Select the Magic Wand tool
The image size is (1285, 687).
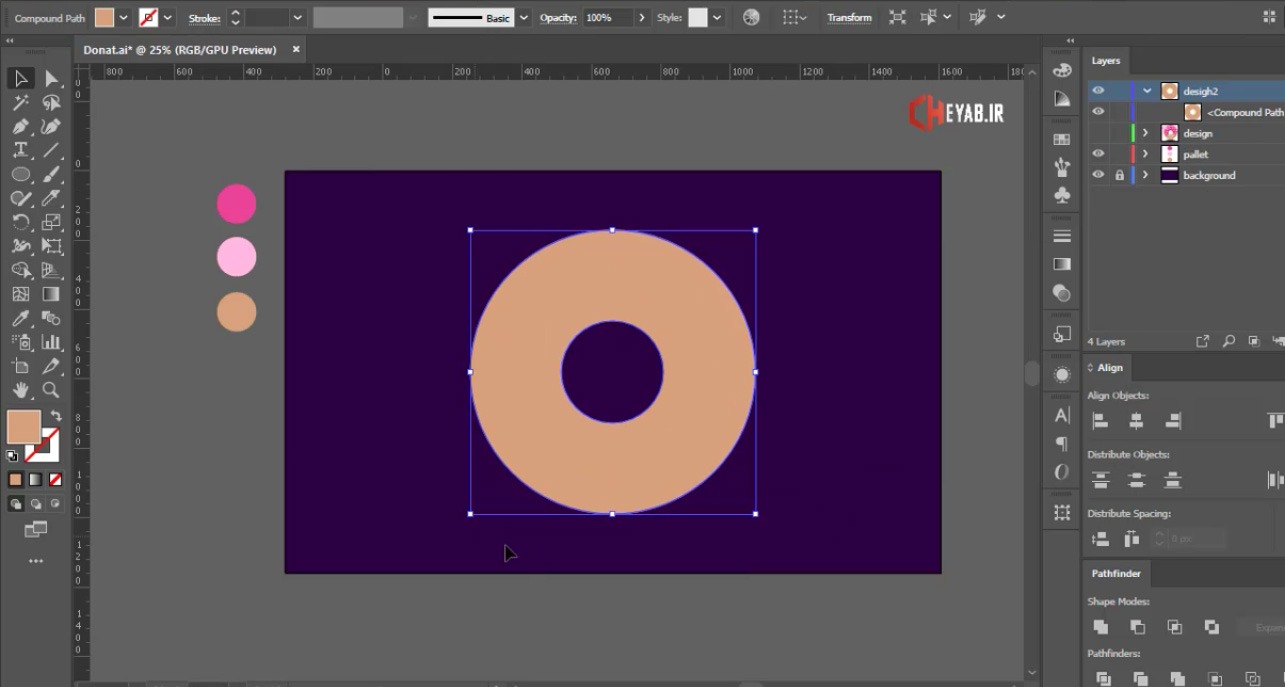(20, 103)
